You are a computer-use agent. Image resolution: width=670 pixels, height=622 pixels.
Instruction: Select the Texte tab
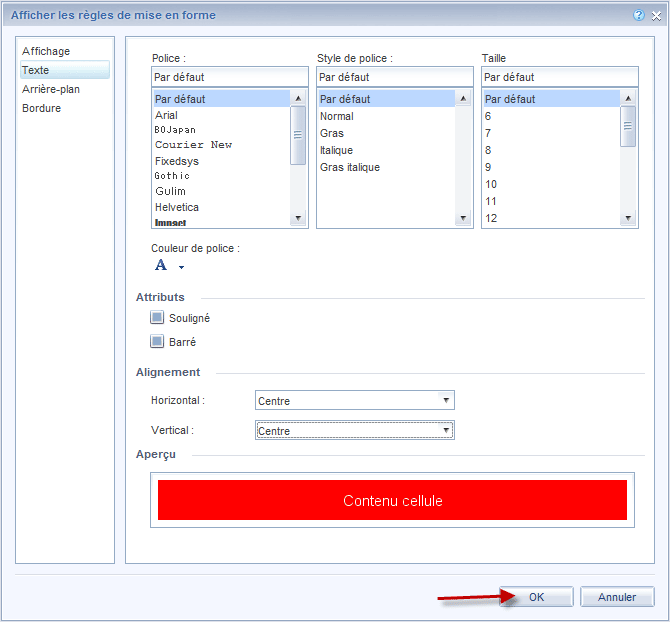(65, 70)
